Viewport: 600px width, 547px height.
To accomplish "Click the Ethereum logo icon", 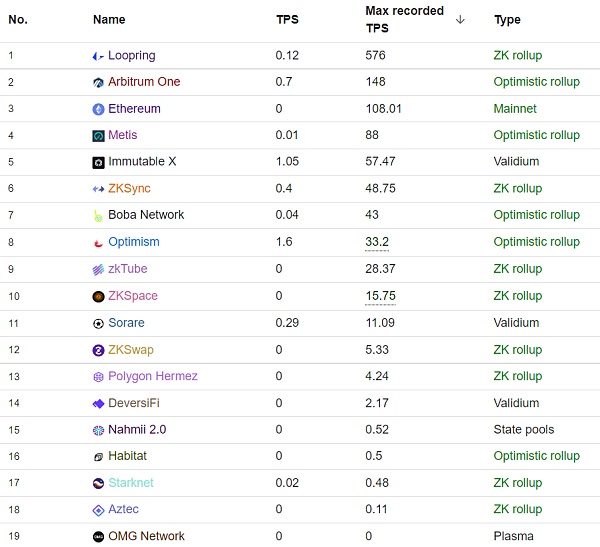I will point(98,109).
